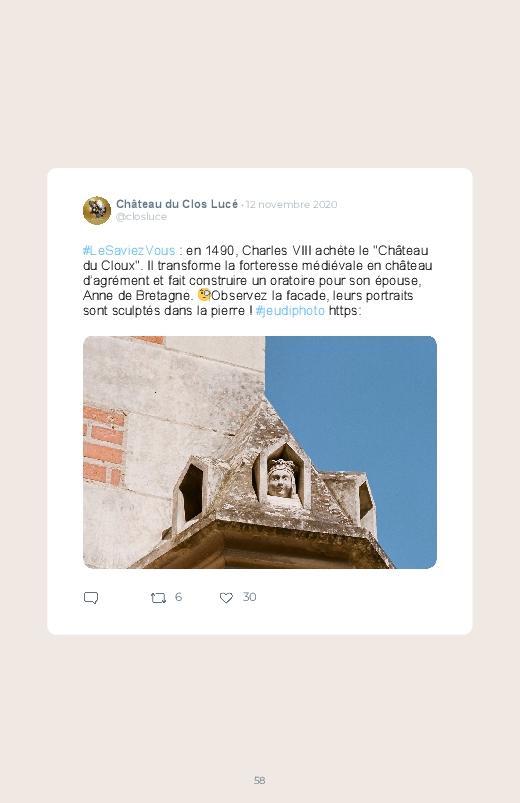Click the like count 30

coord(249,597)
